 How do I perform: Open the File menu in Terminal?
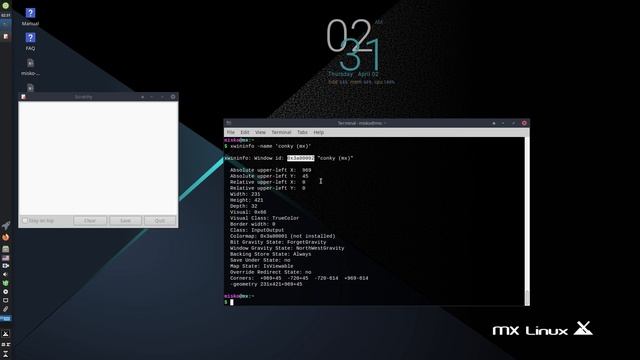(231, 132)
